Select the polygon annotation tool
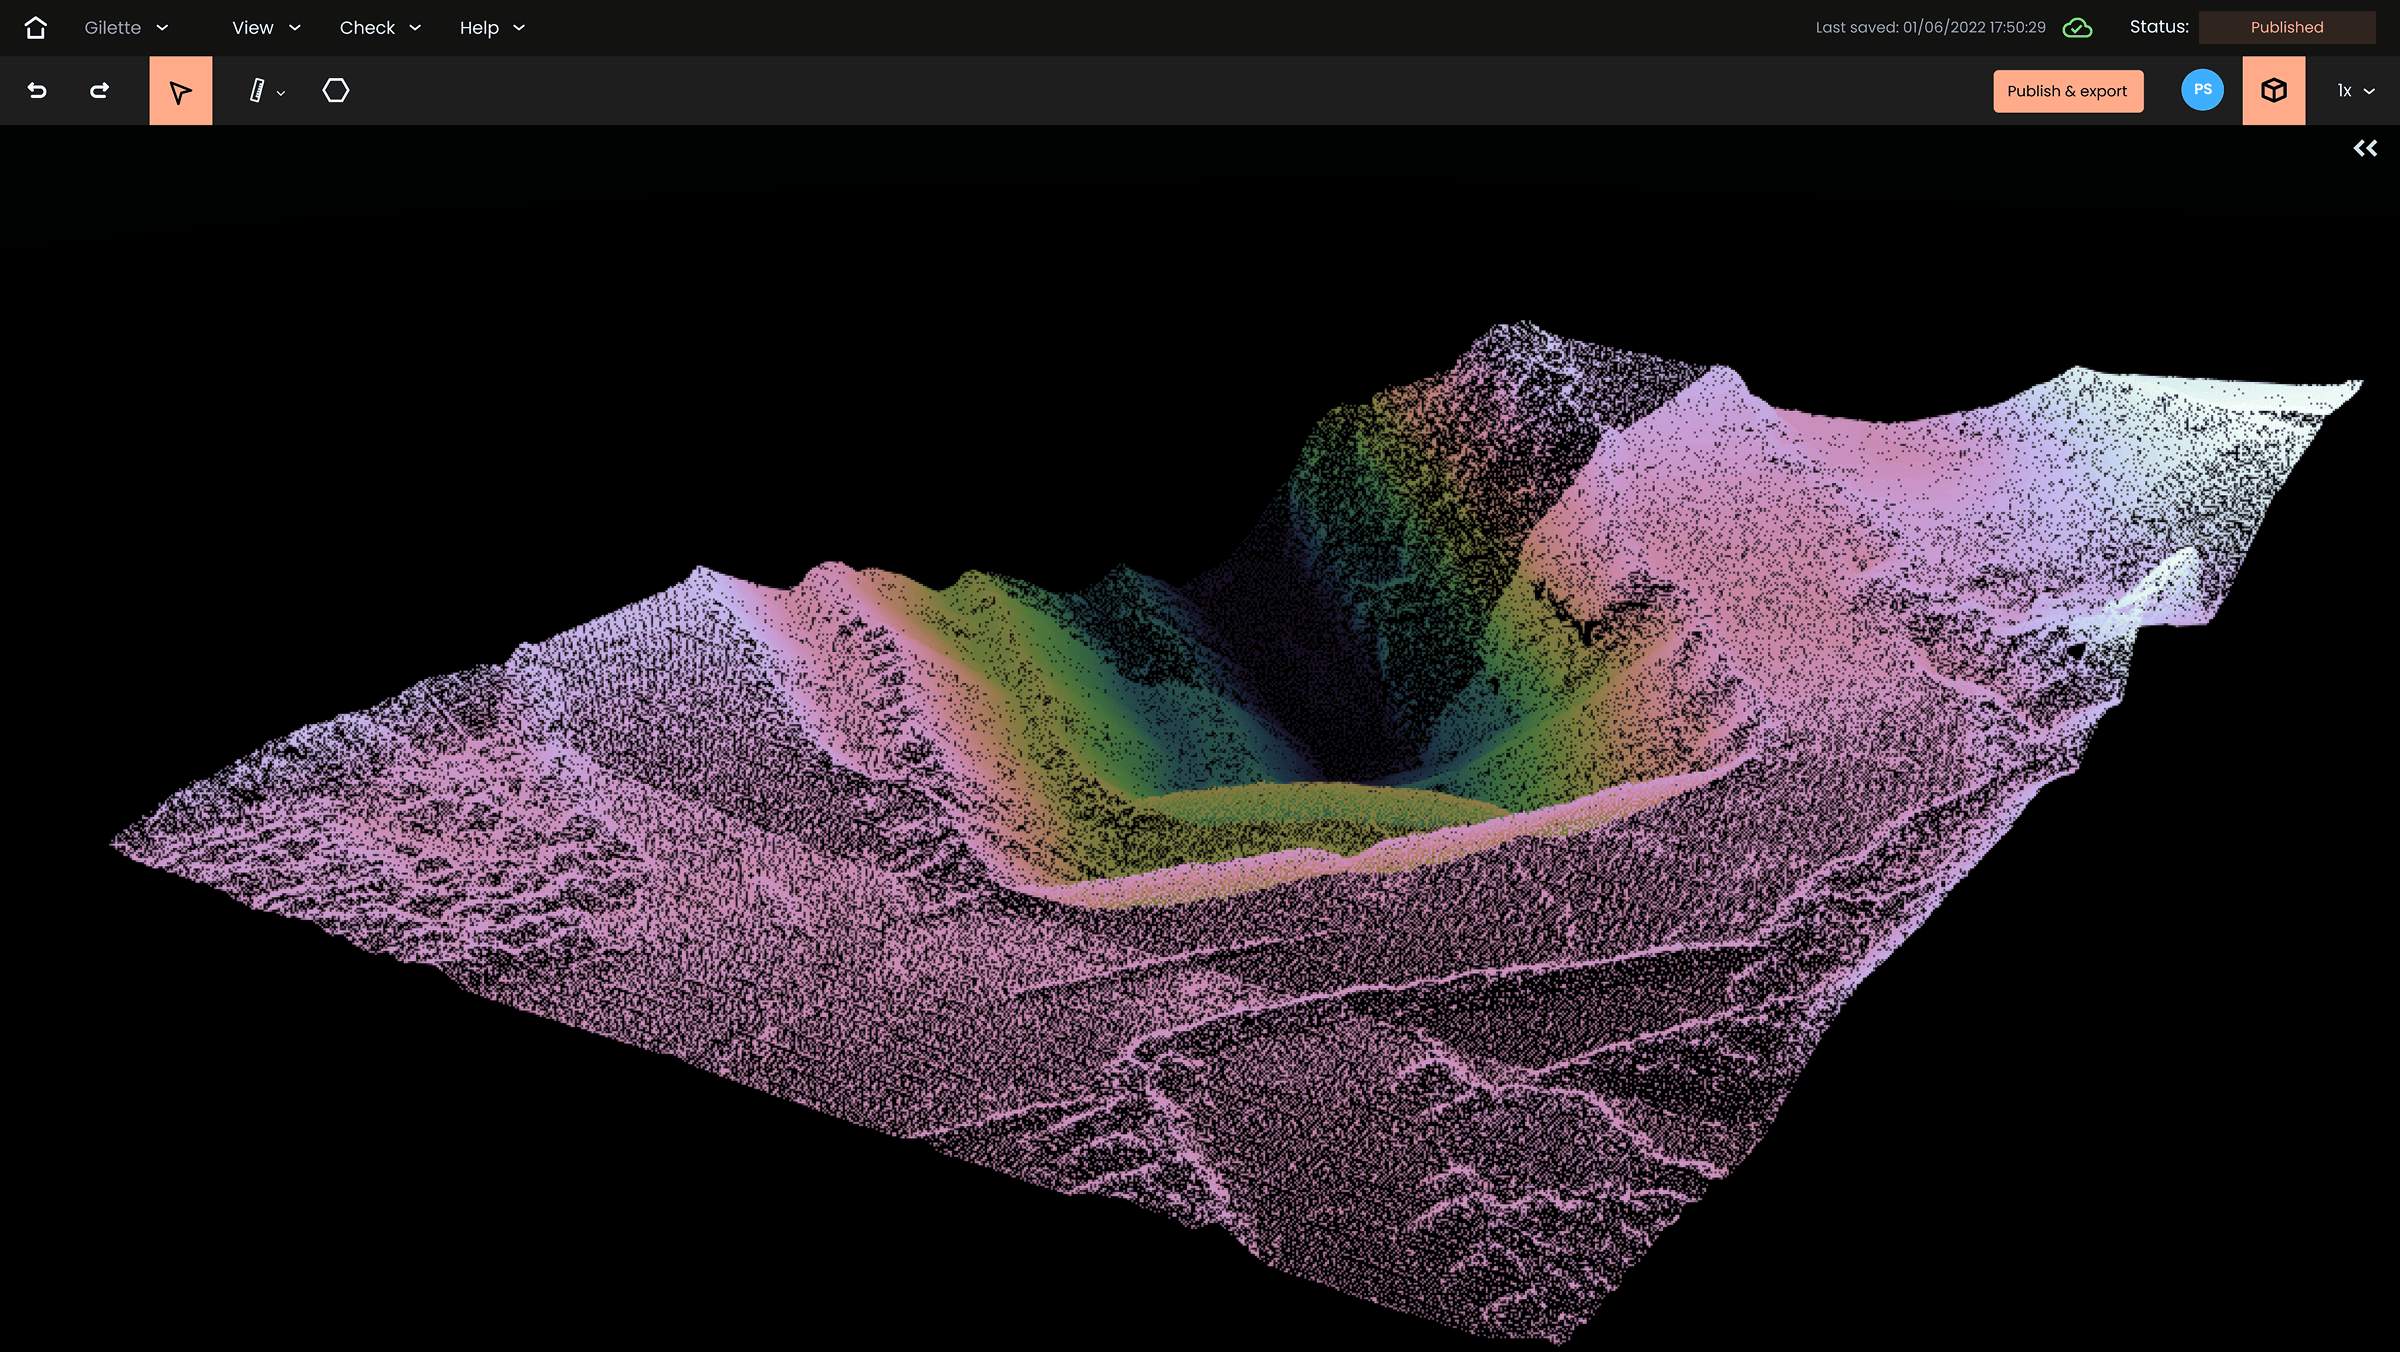Screen dimensions: 2400x1352 point(336,90)
